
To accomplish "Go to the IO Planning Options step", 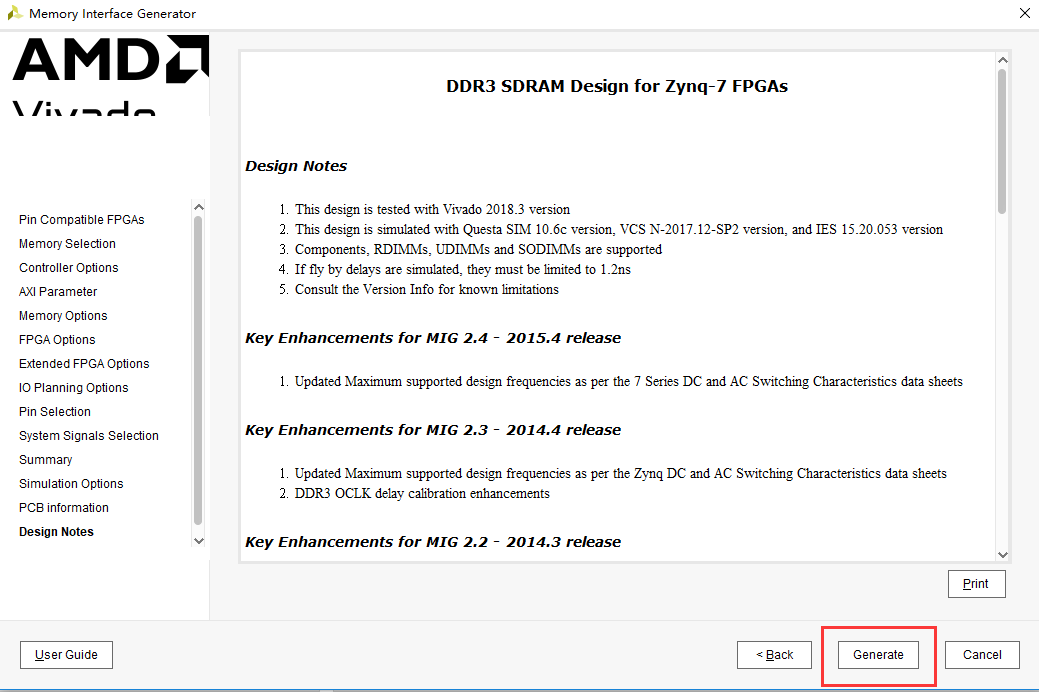I will [74, 388].
